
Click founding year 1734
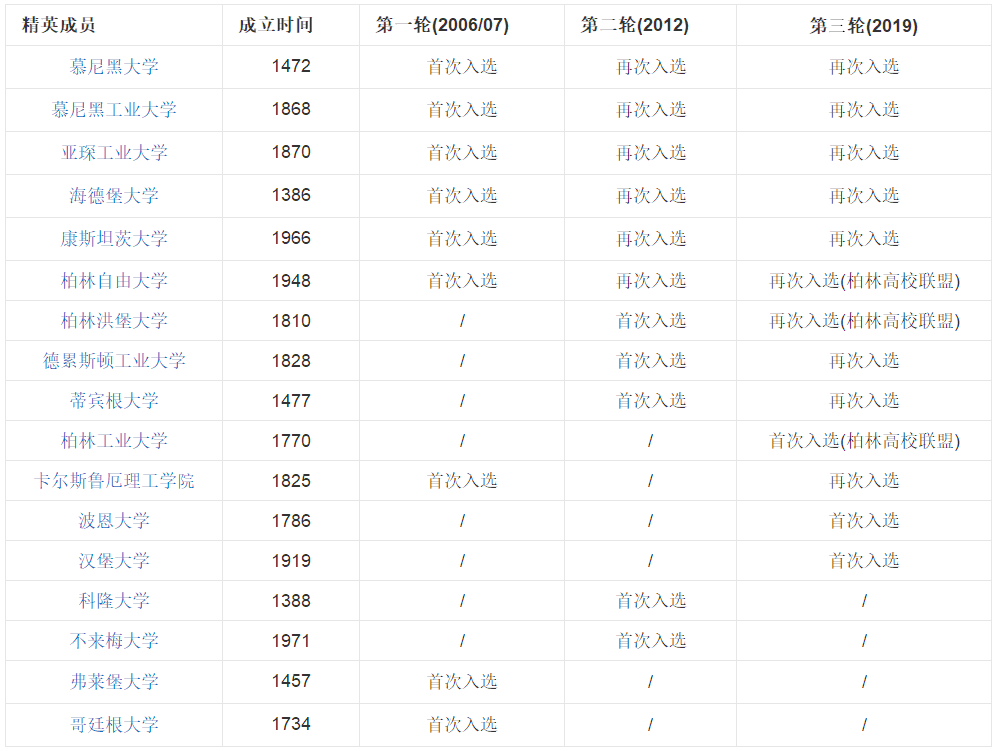[x=291, y=724]
